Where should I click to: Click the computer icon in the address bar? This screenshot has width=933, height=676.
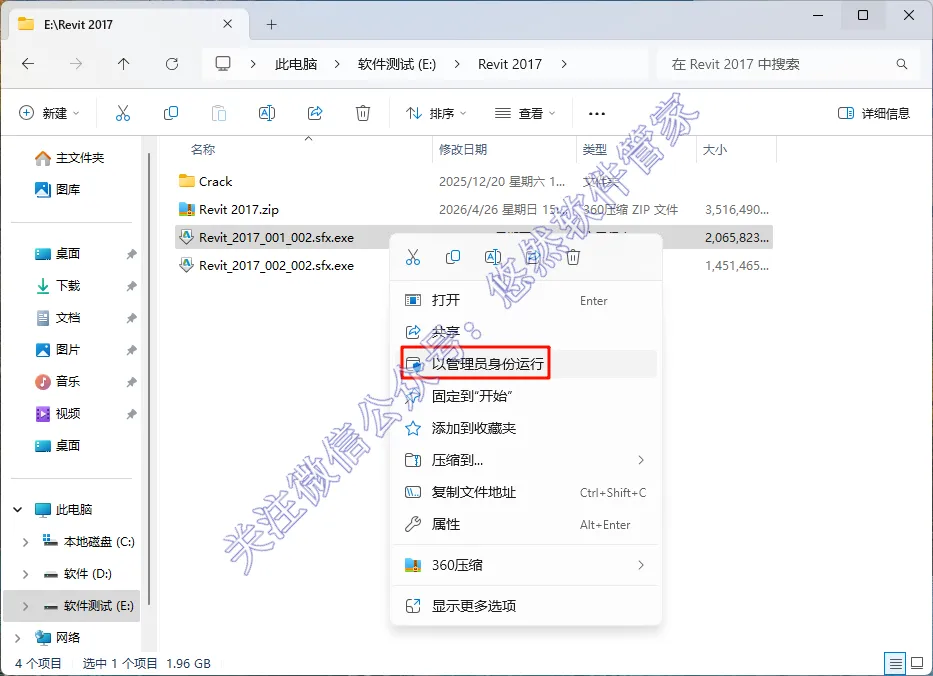(x=223, y=64)
